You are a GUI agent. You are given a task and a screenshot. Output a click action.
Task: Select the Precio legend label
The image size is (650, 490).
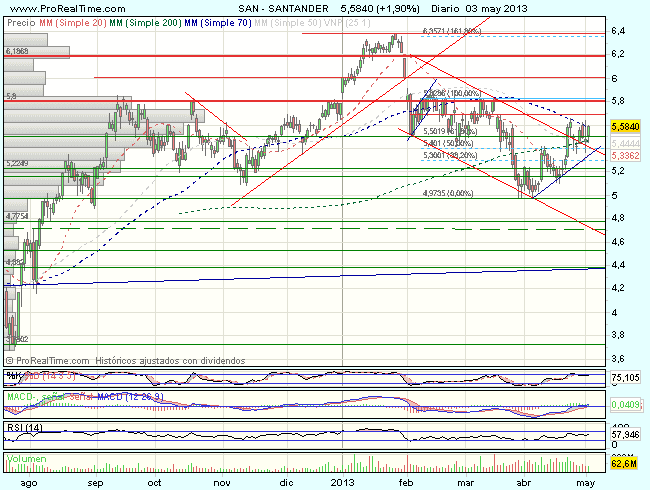click(17, 20)
